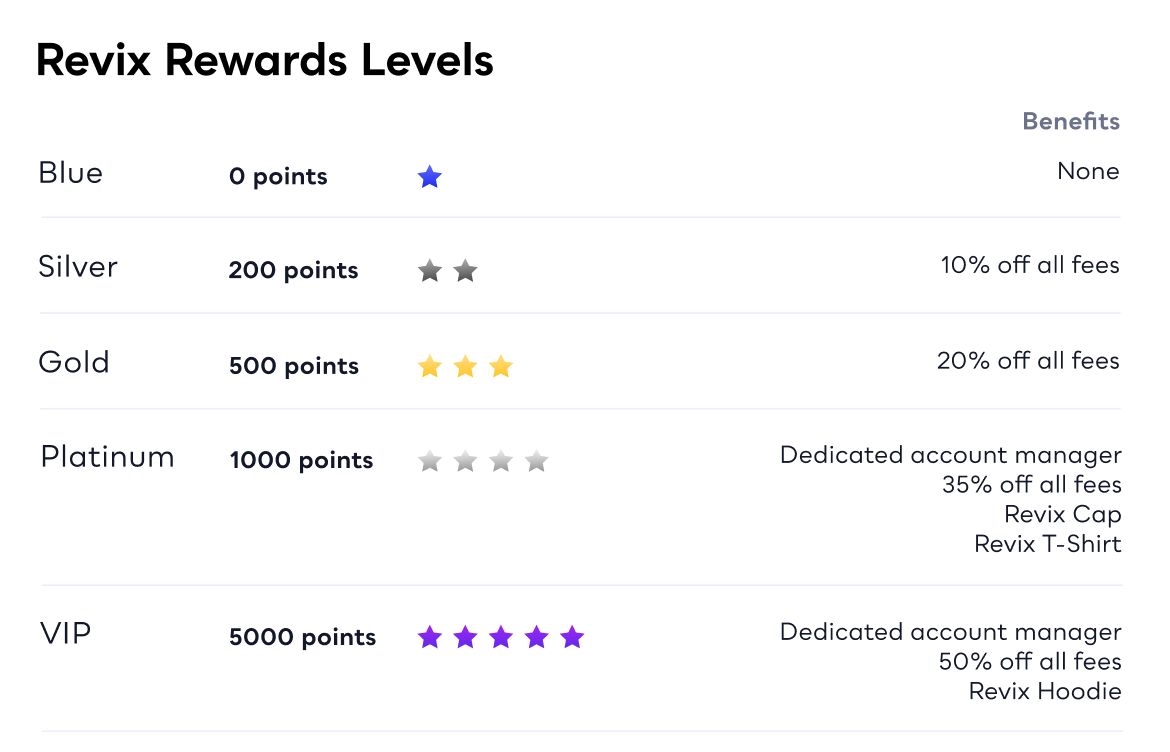
Task: Select the Benefits column header
Action: click(x=1071, y=121)
